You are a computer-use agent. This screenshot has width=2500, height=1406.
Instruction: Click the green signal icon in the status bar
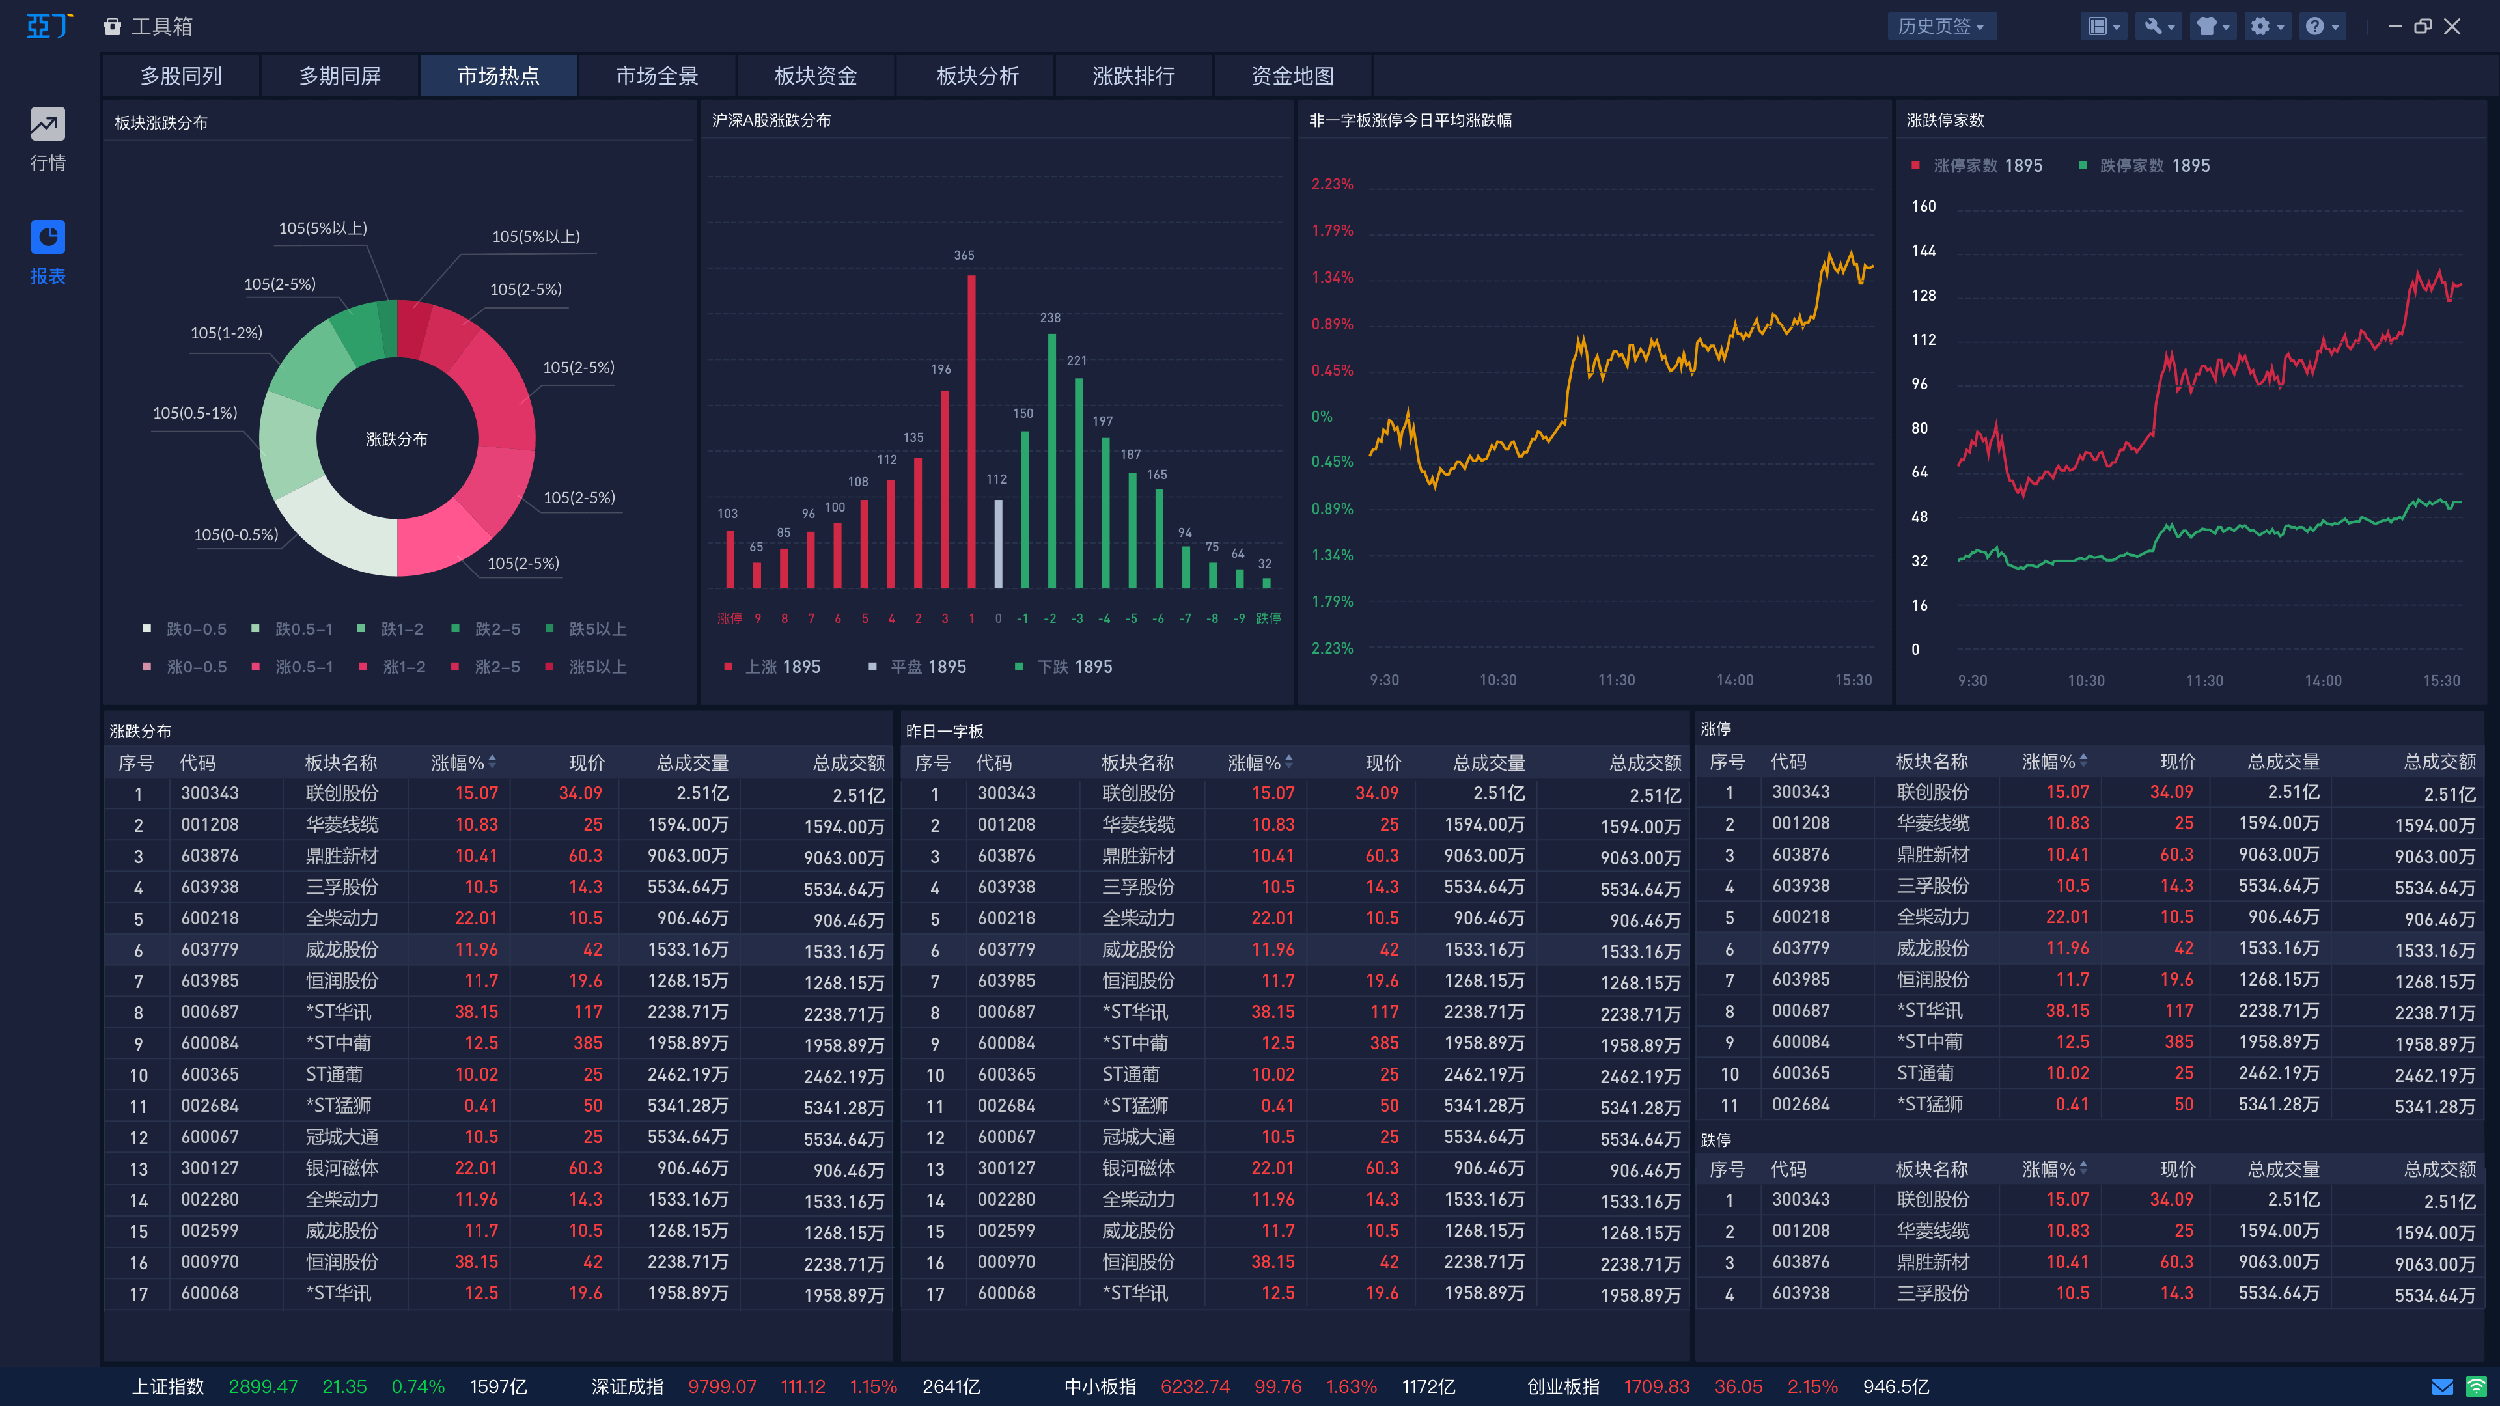(2476, 1387)
